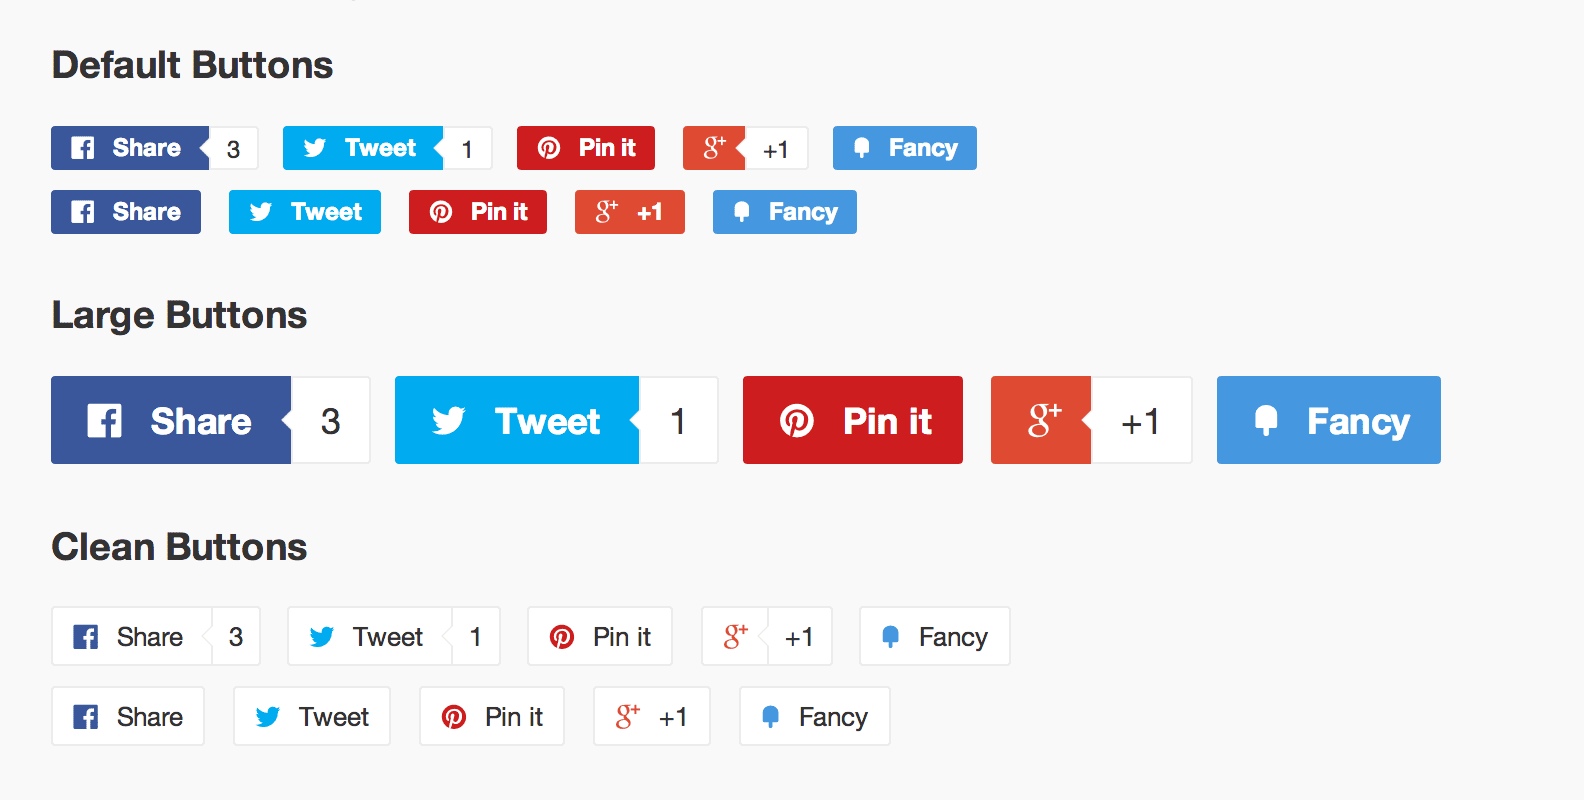Click the large Tweet button
The height and width of the screenshot is (800, 1584).
[x=516, y=420]
